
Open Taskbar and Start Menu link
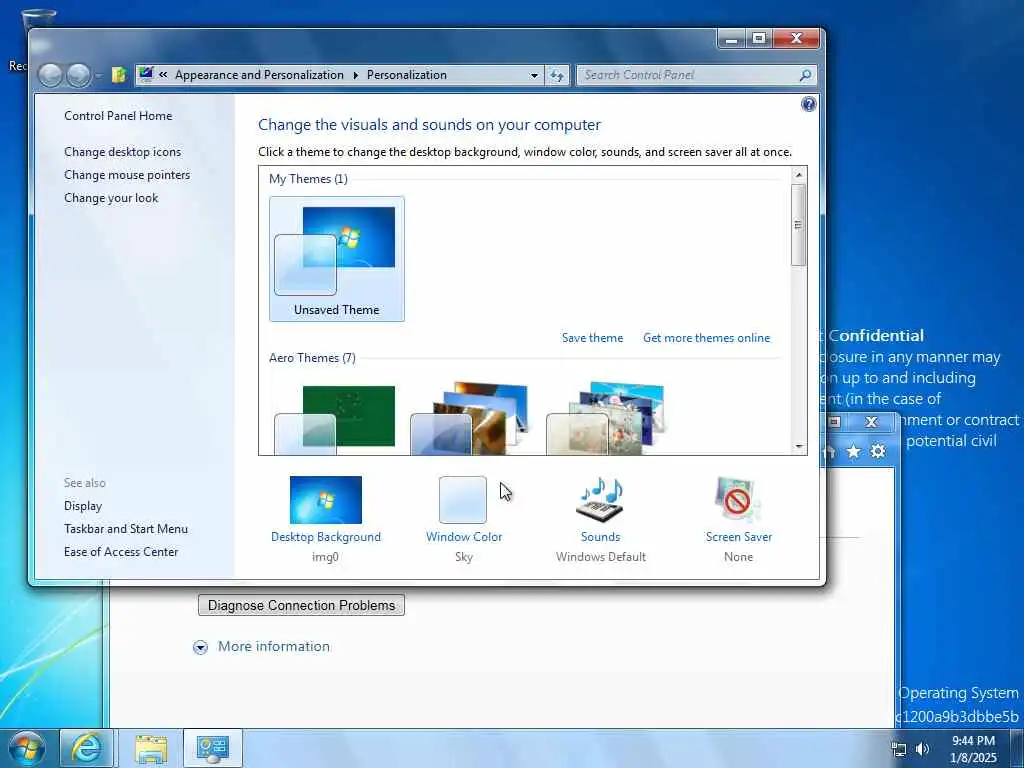(125, 528)
